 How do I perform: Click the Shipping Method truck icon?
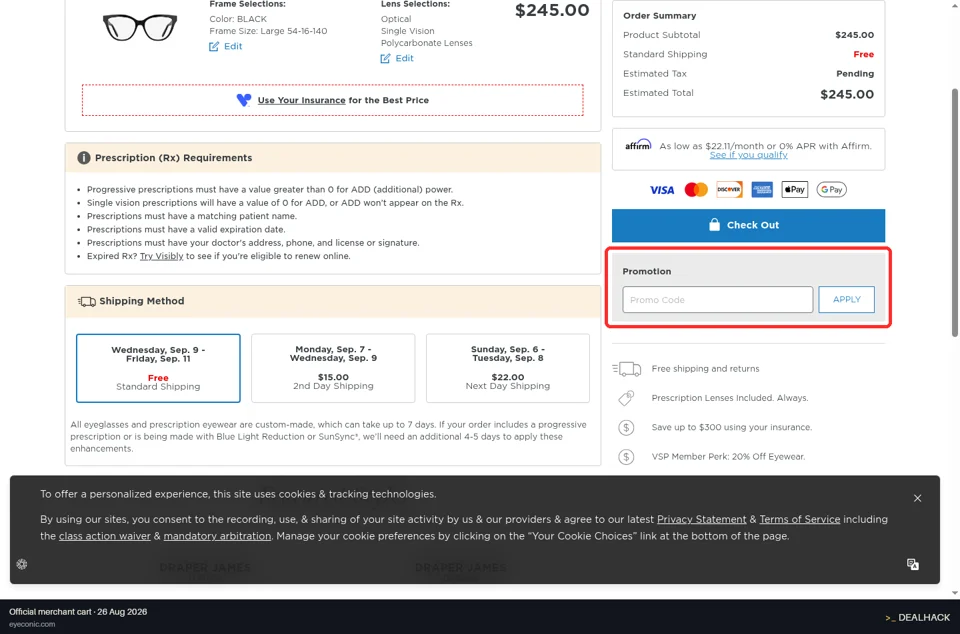coord(86,302)
